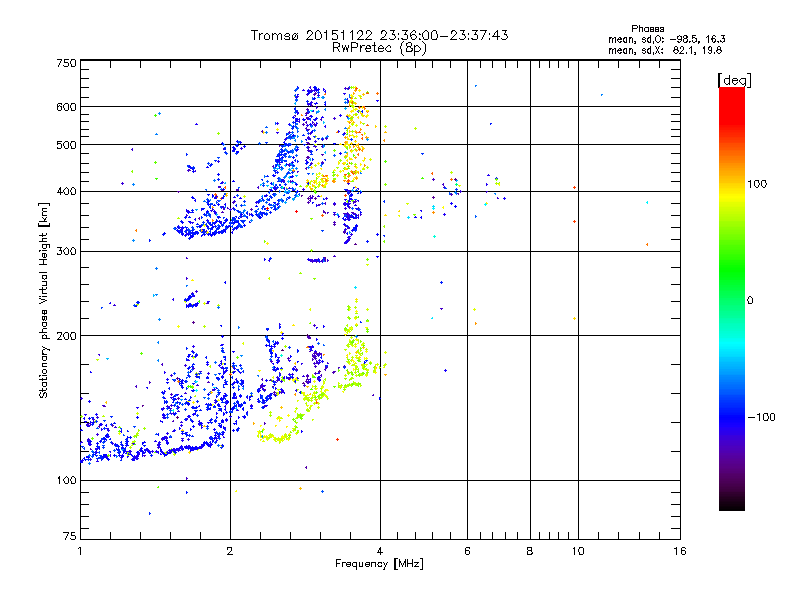Viewport: 800px width, 600px height.
Task: Click the 'Frequency [MHz]' axis label
Action: point(379,564)
